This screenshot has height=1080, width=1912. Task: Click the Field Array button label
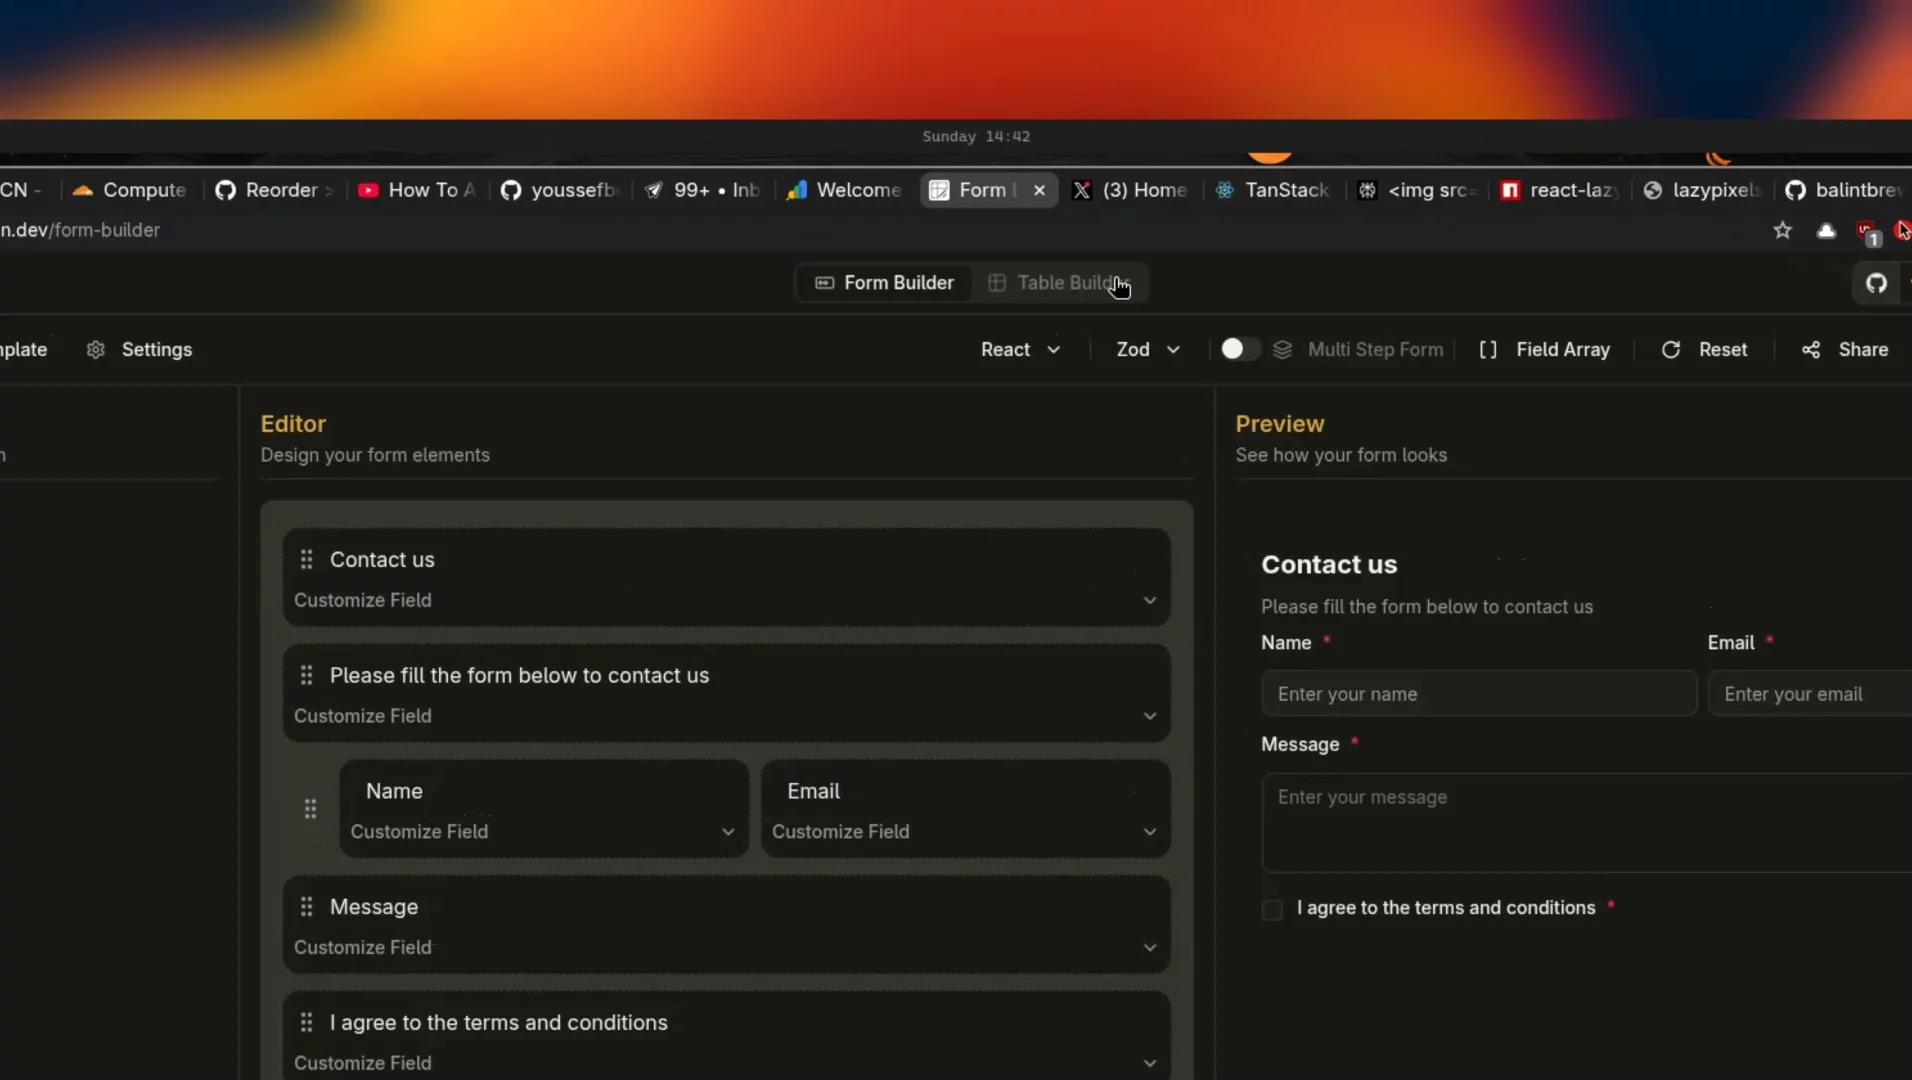click(1563, 349)
